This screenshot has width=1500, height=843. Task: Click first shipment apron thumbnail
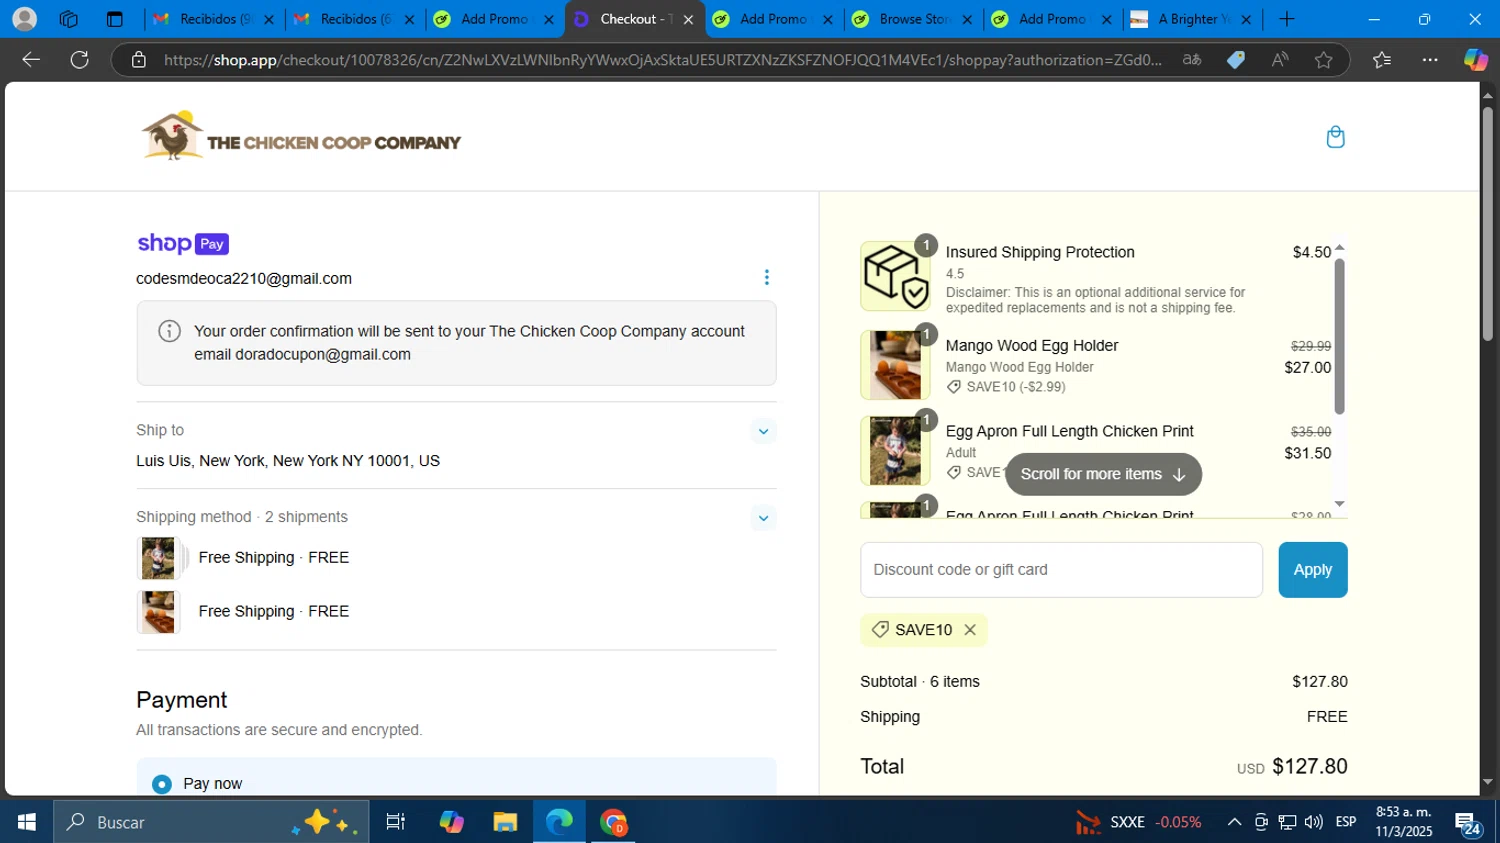158,558
